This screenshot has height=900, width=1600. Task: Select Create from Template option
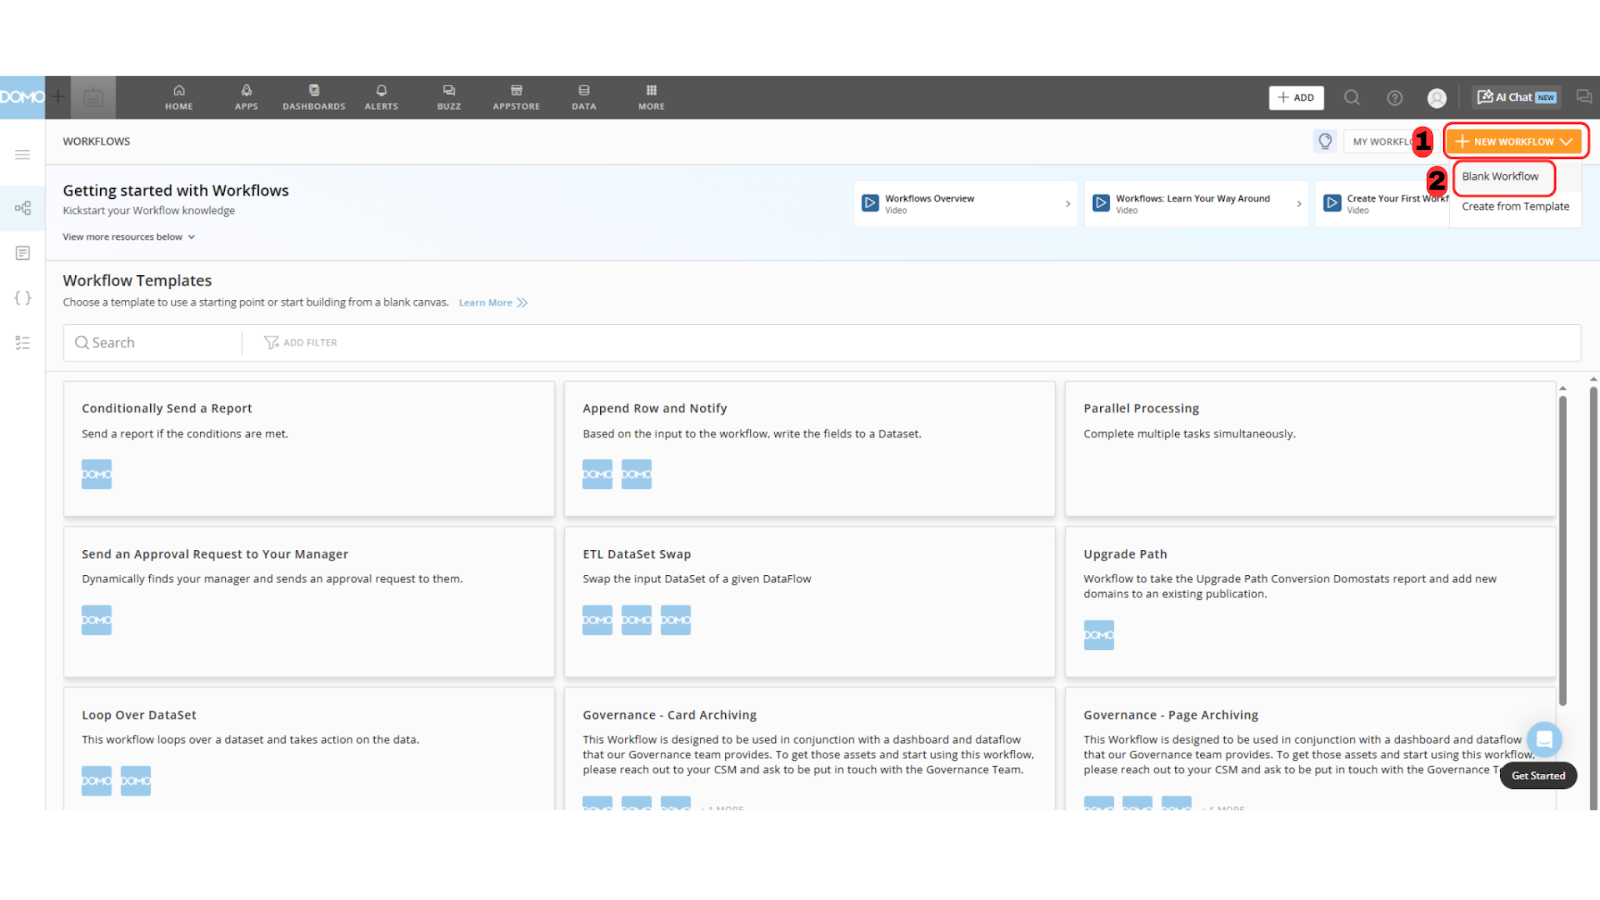tap(1515, 206)
